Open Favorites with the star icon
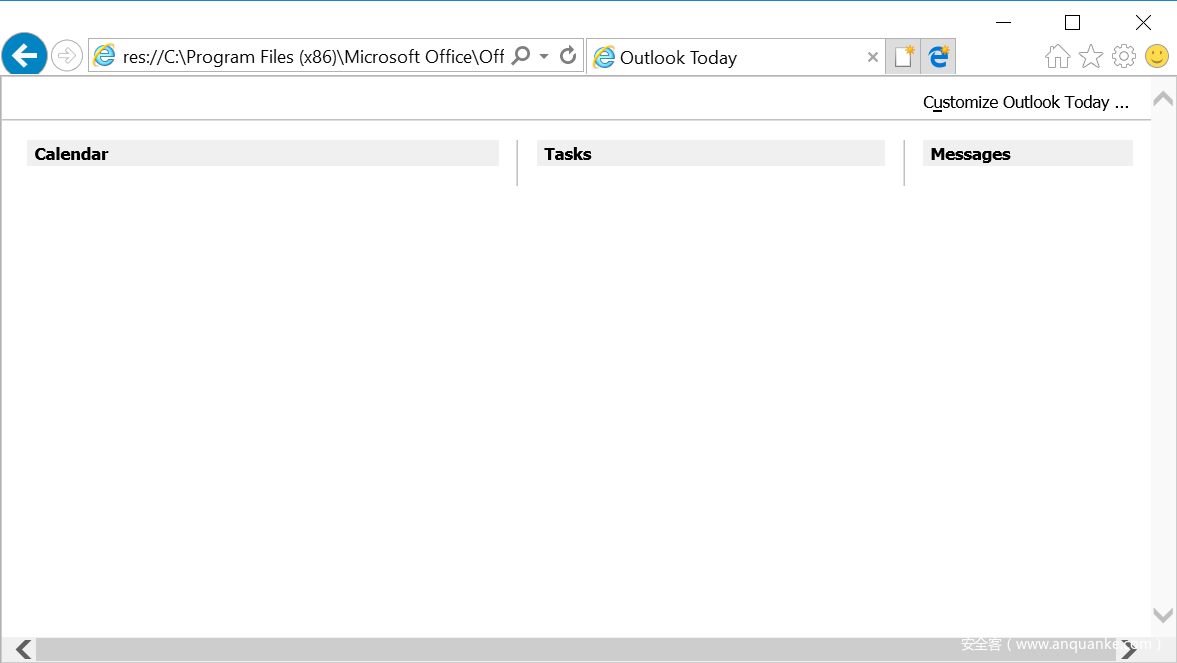This screenshot has width=1177, height=663. click(1091, 56)
